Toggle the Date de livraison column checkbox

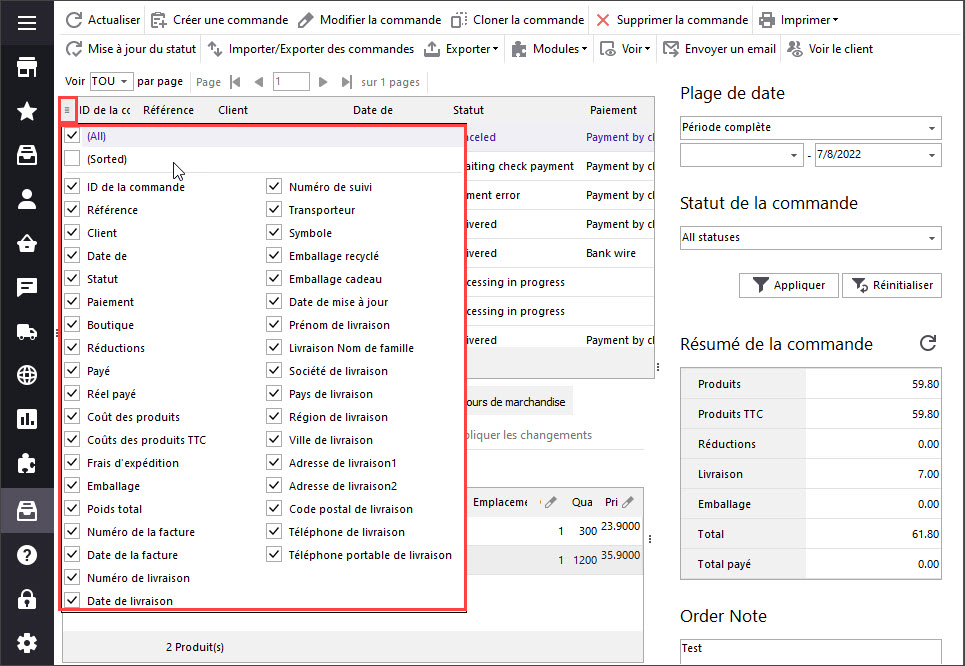point(72,600)
